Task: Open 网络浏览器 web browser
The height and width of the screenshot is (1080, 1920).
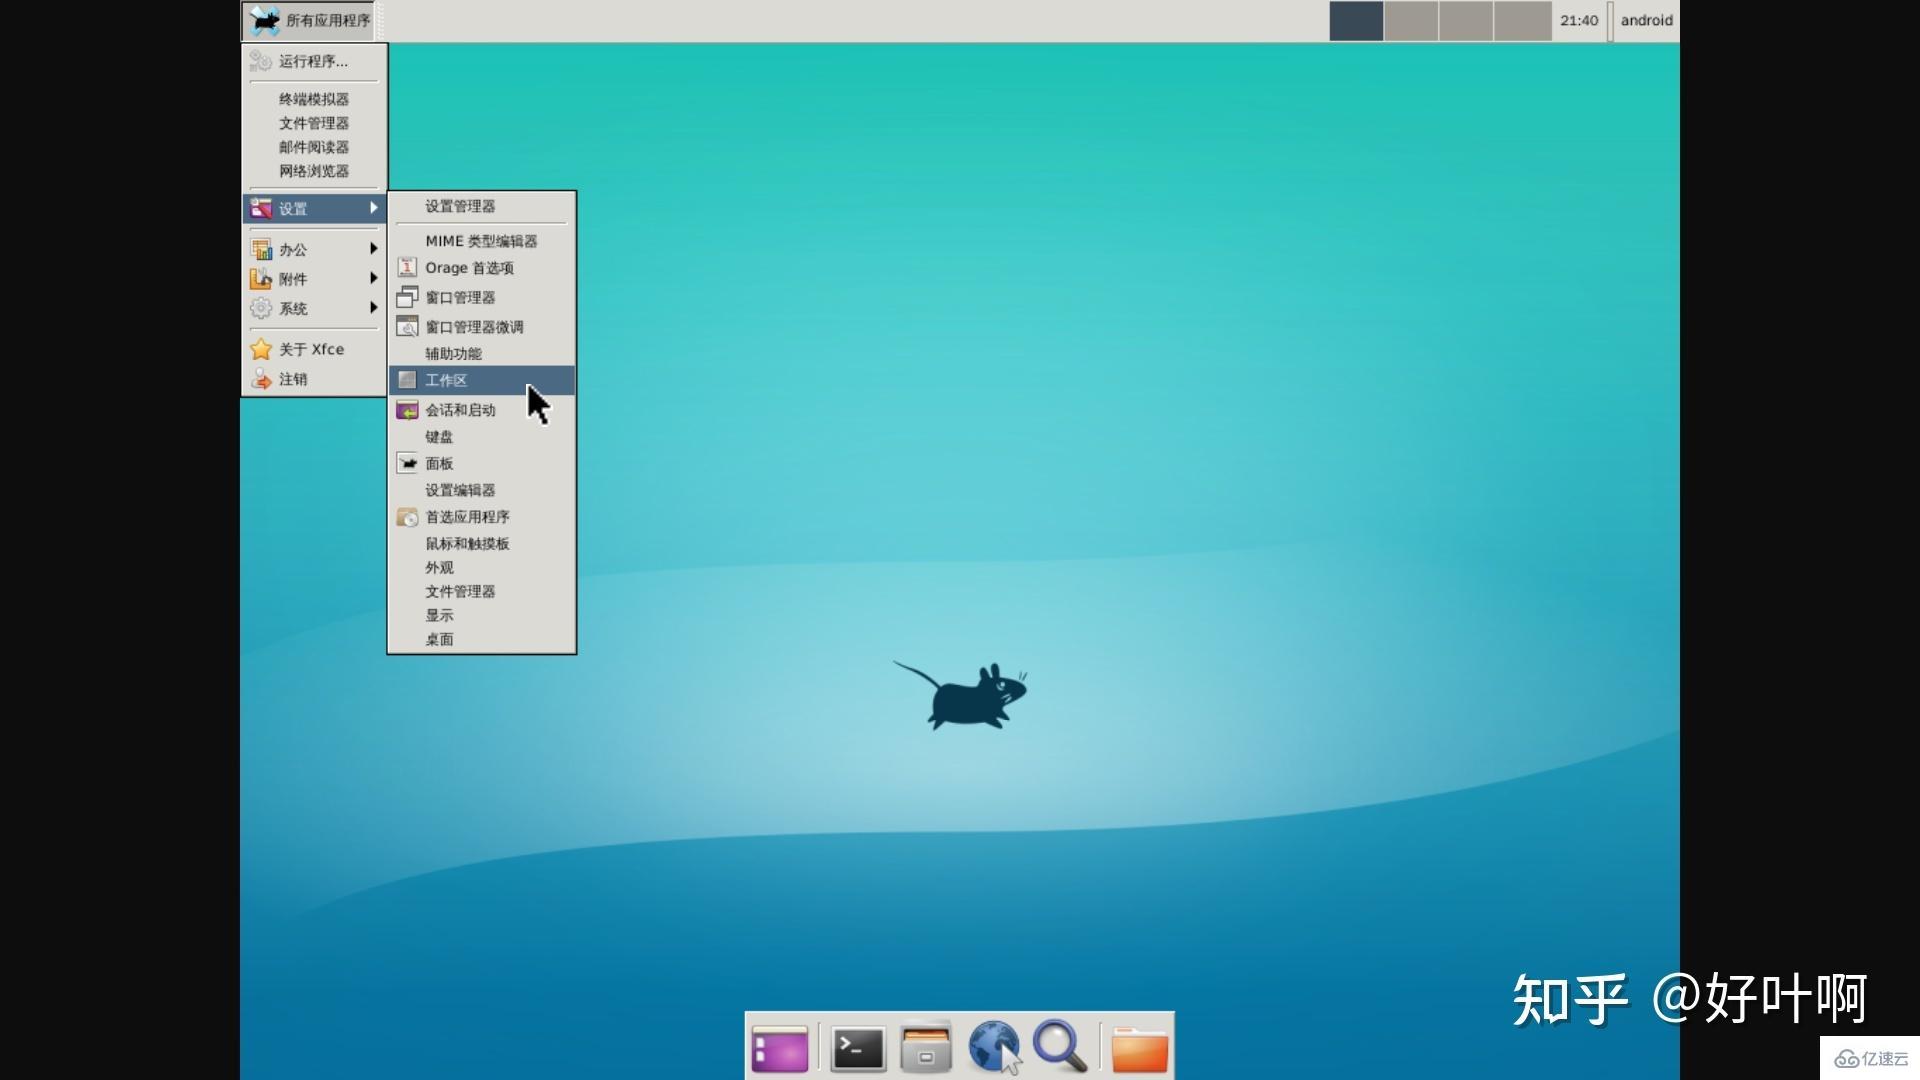Action: pos(313,170)
